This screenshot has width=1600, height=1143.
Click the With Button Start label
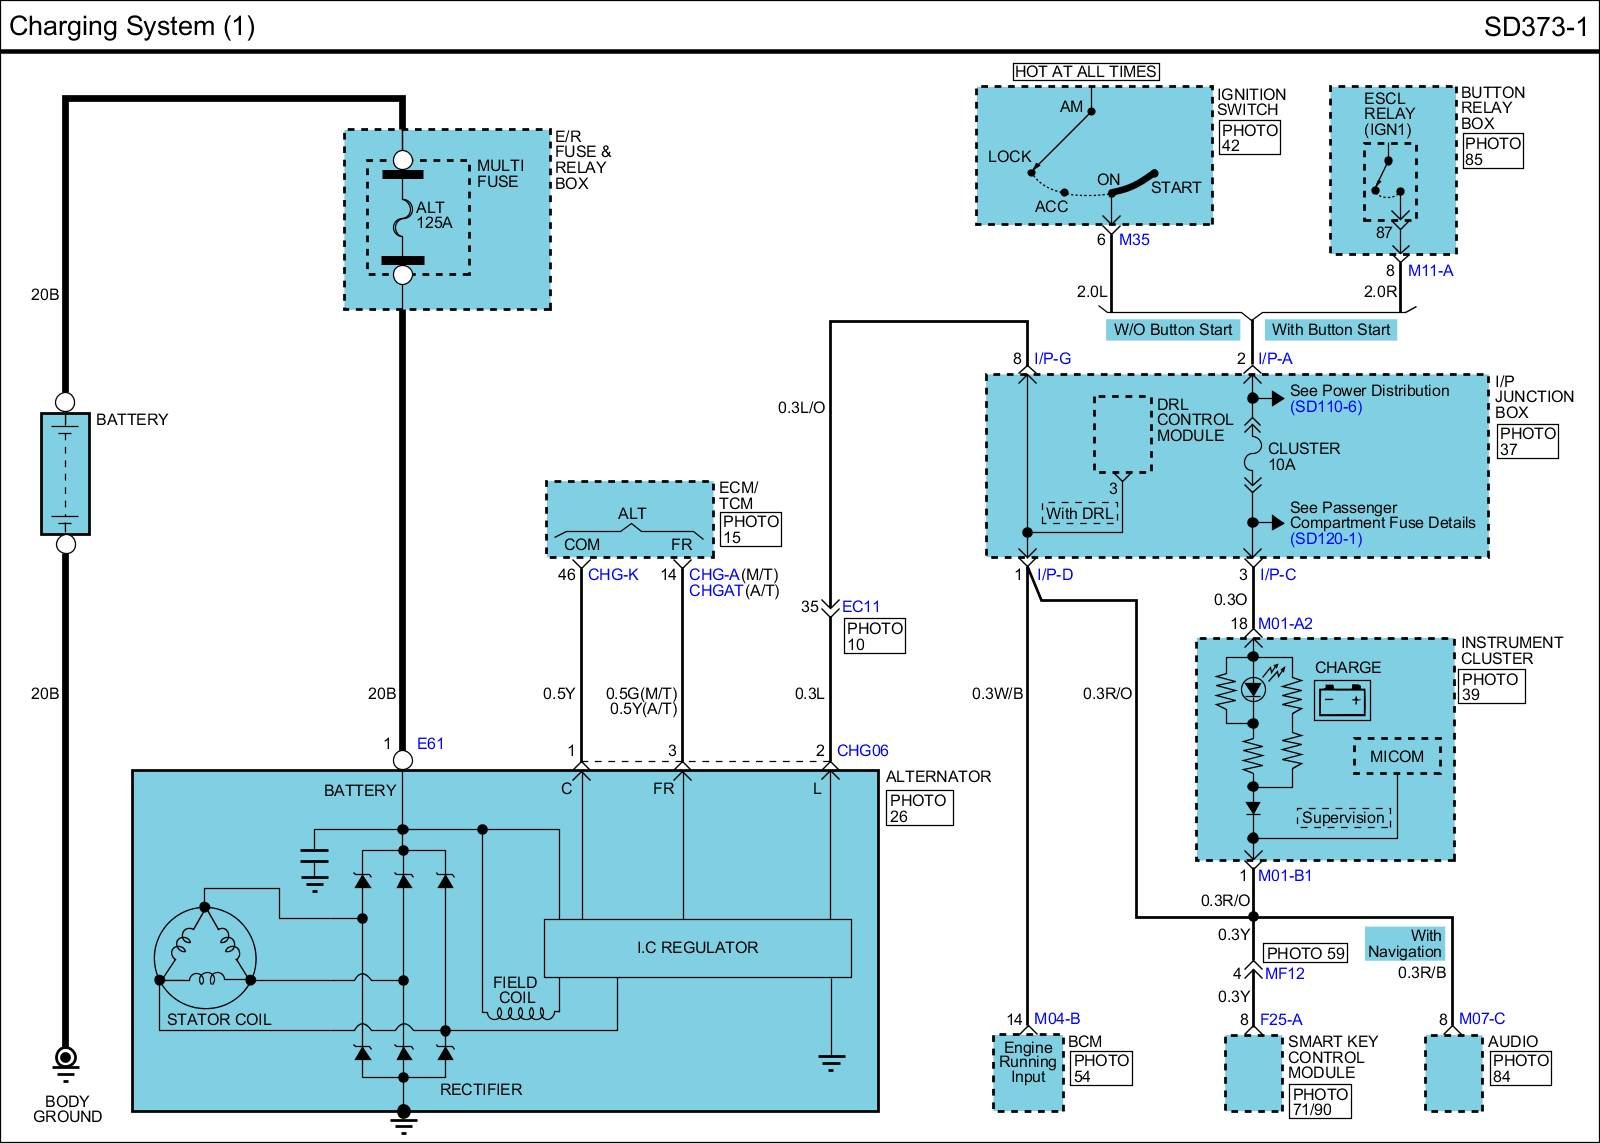1330,330
